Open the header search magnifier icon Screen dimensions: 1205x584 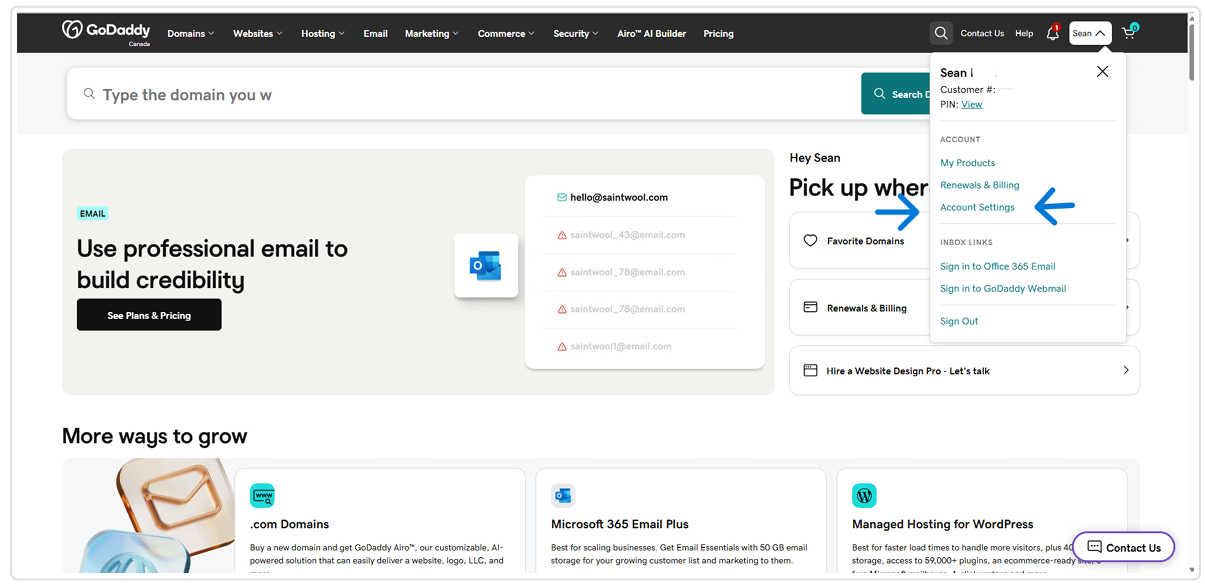click(941, 33)
